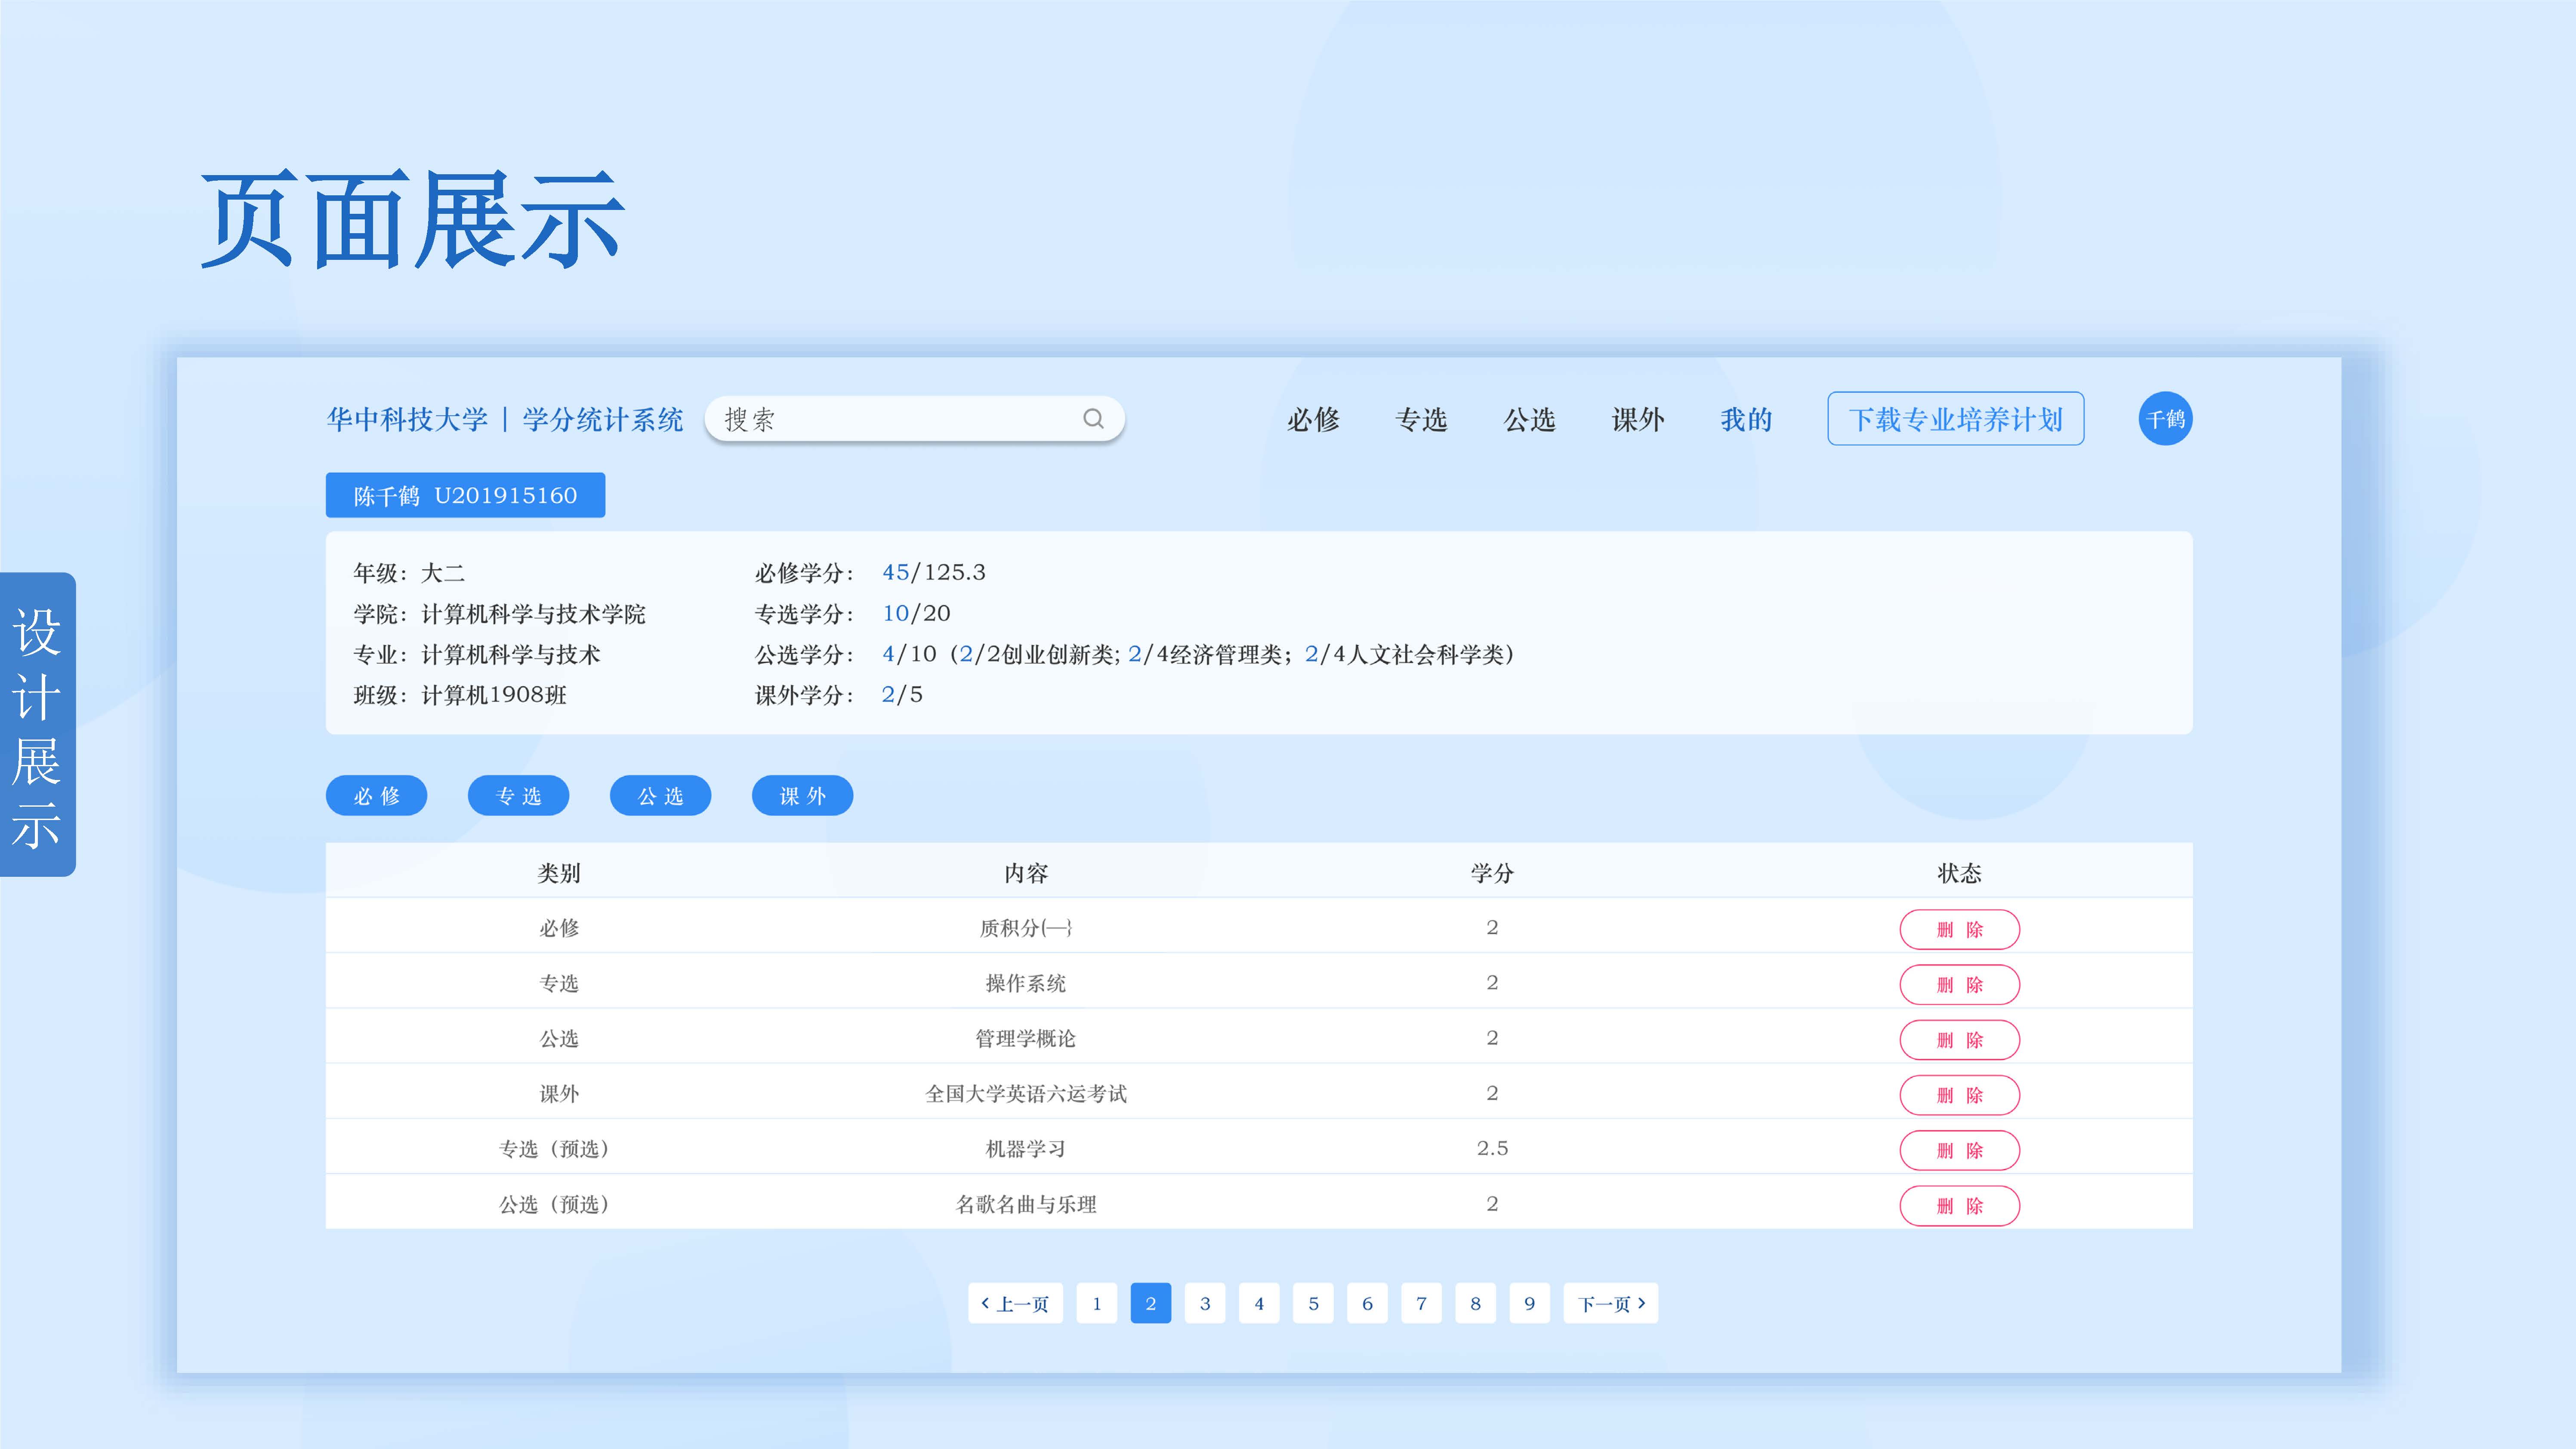Go to page 3
The height and width of the screenshot is (1449, 2576).
point(1205,1303)
